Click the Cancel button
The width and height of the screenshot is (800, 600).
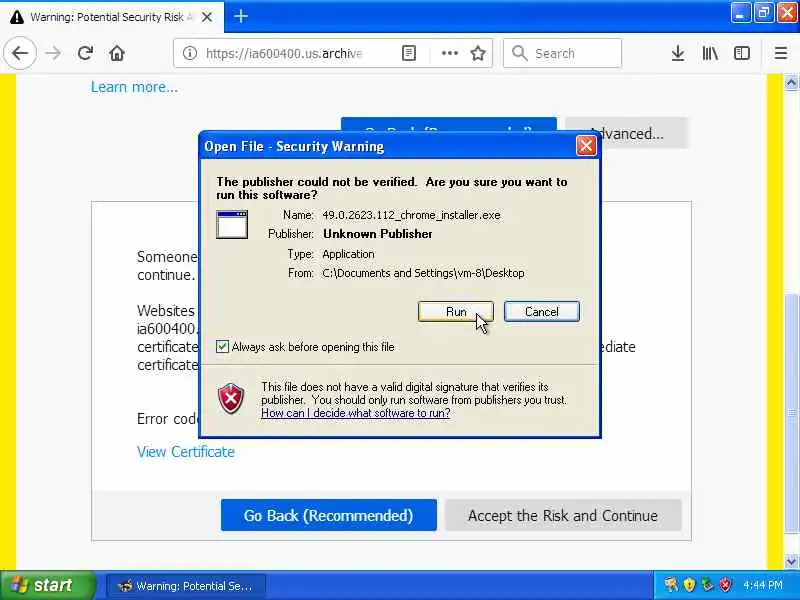coord(541,312)
